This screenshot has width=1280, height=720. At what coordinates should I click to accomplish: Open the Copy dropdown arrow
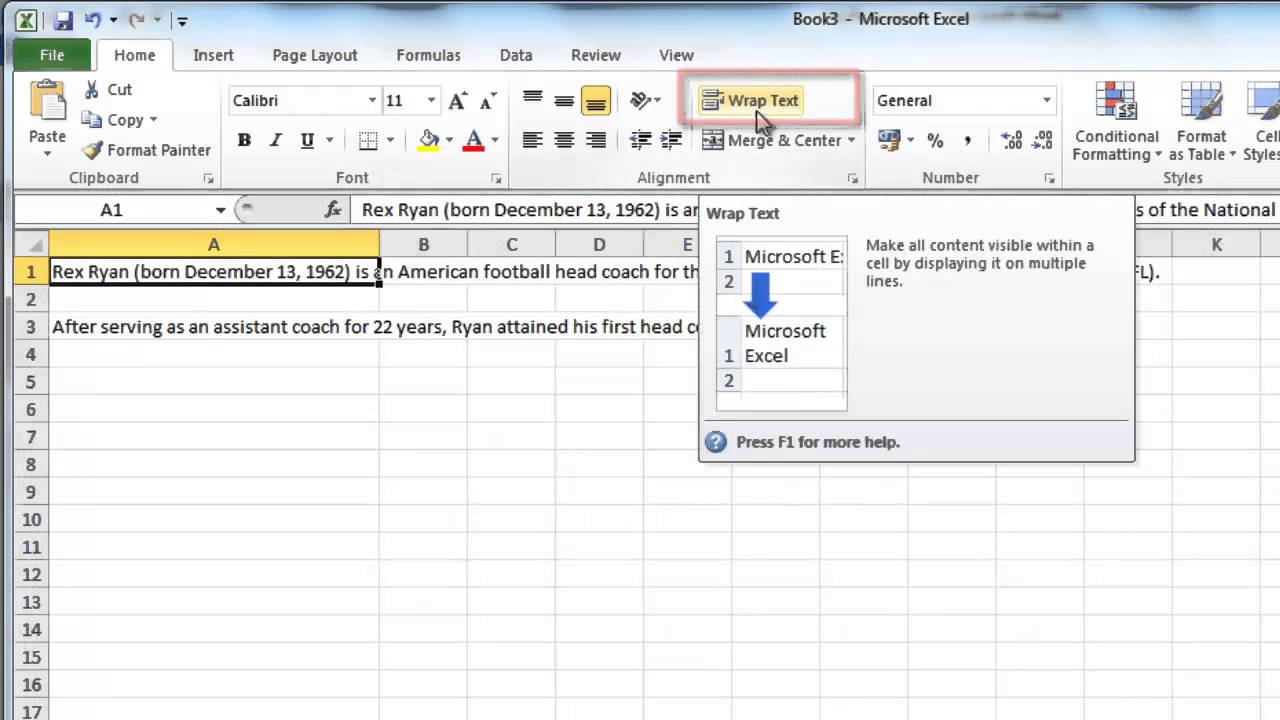click(x=153, y=120)
